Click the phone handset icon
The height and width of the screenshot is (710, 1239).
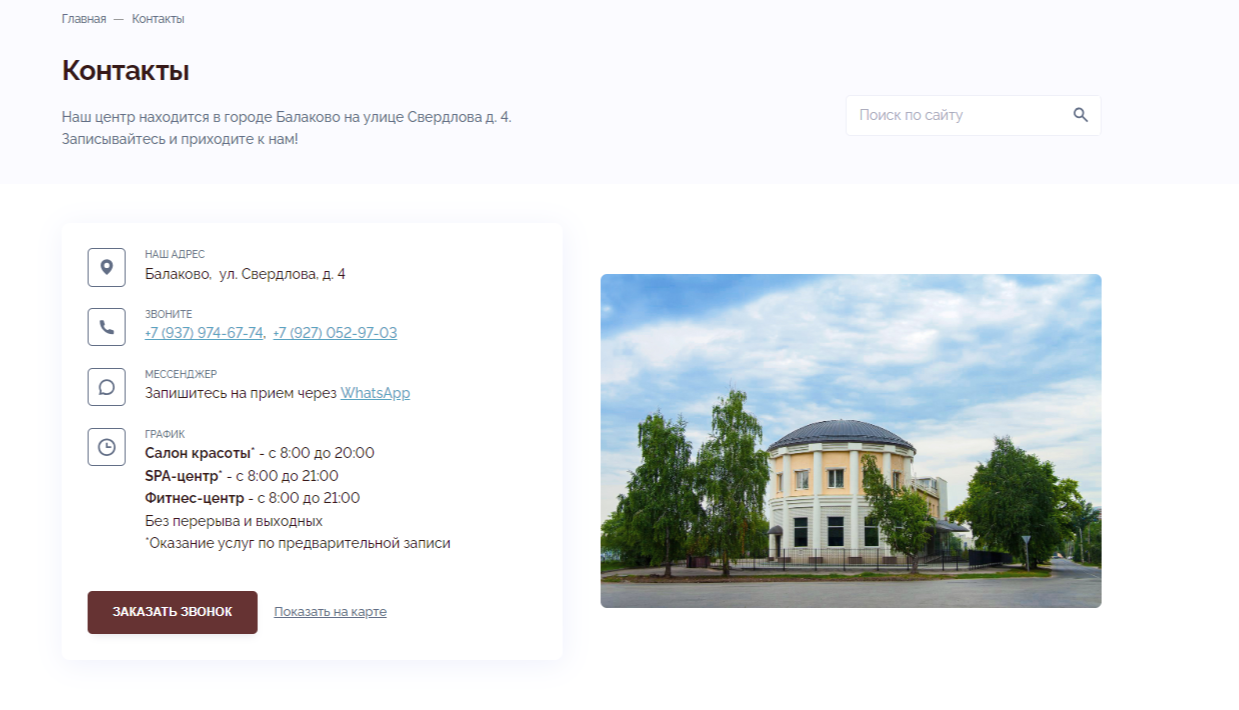tap(107, 327)
